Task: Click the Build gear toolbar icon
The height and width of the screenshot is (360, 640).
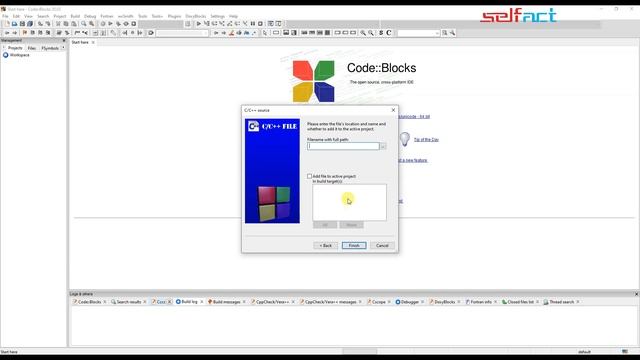Action: click(x=103, y=24)
